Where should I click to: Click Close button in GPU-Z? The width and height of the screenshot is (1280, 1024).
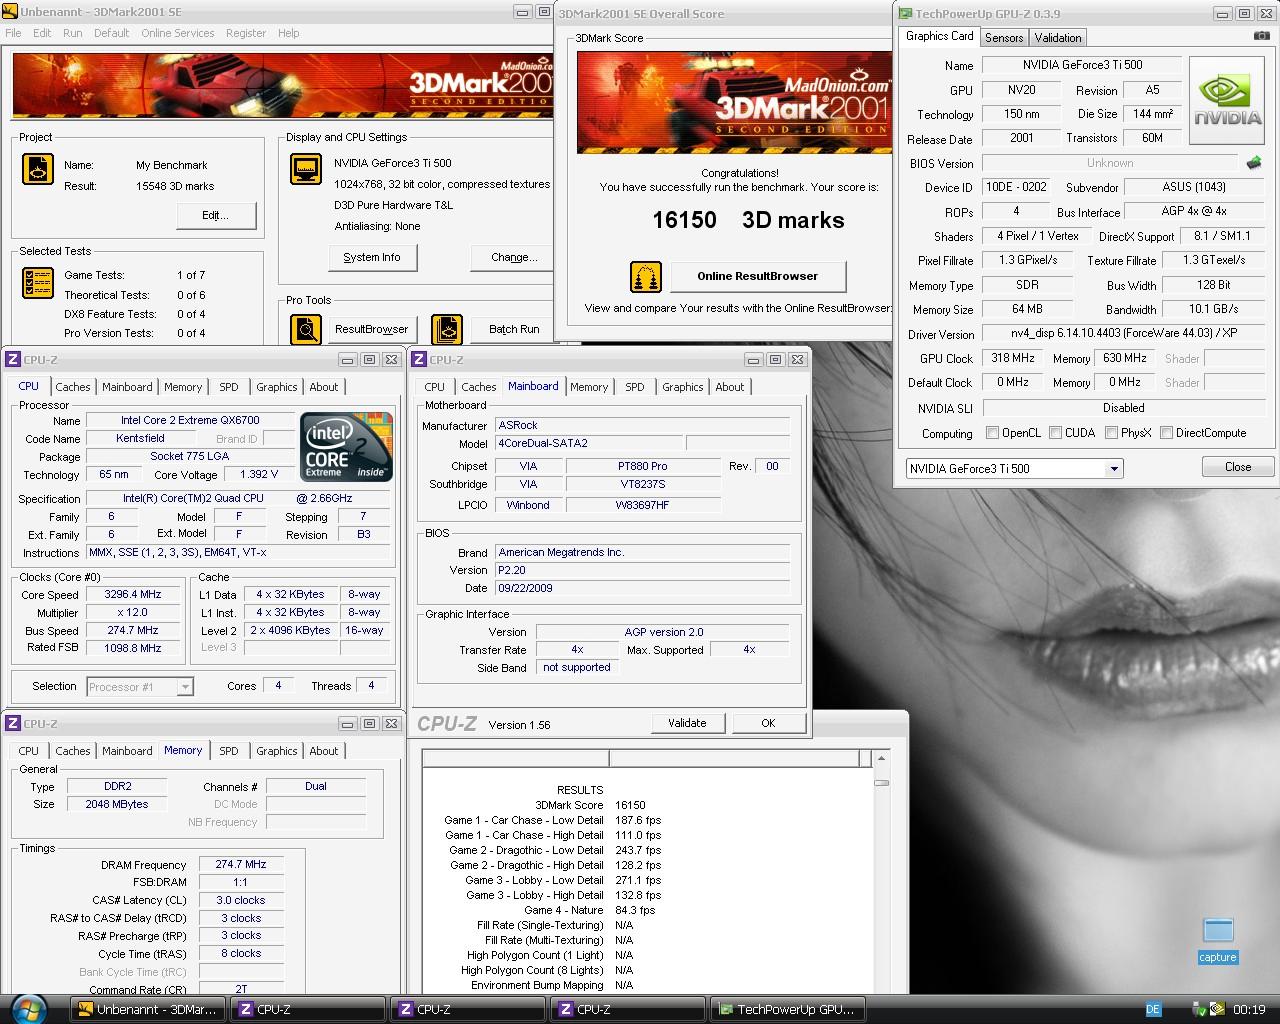pyautogui.click(x=1238, y=467)
